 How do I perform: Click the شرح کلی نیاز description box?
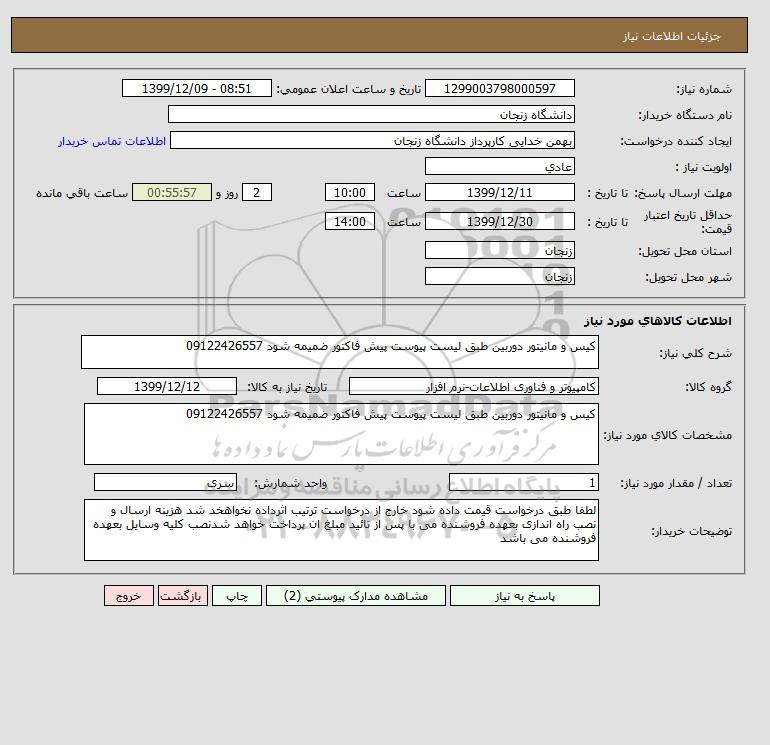tap(340, 352)
